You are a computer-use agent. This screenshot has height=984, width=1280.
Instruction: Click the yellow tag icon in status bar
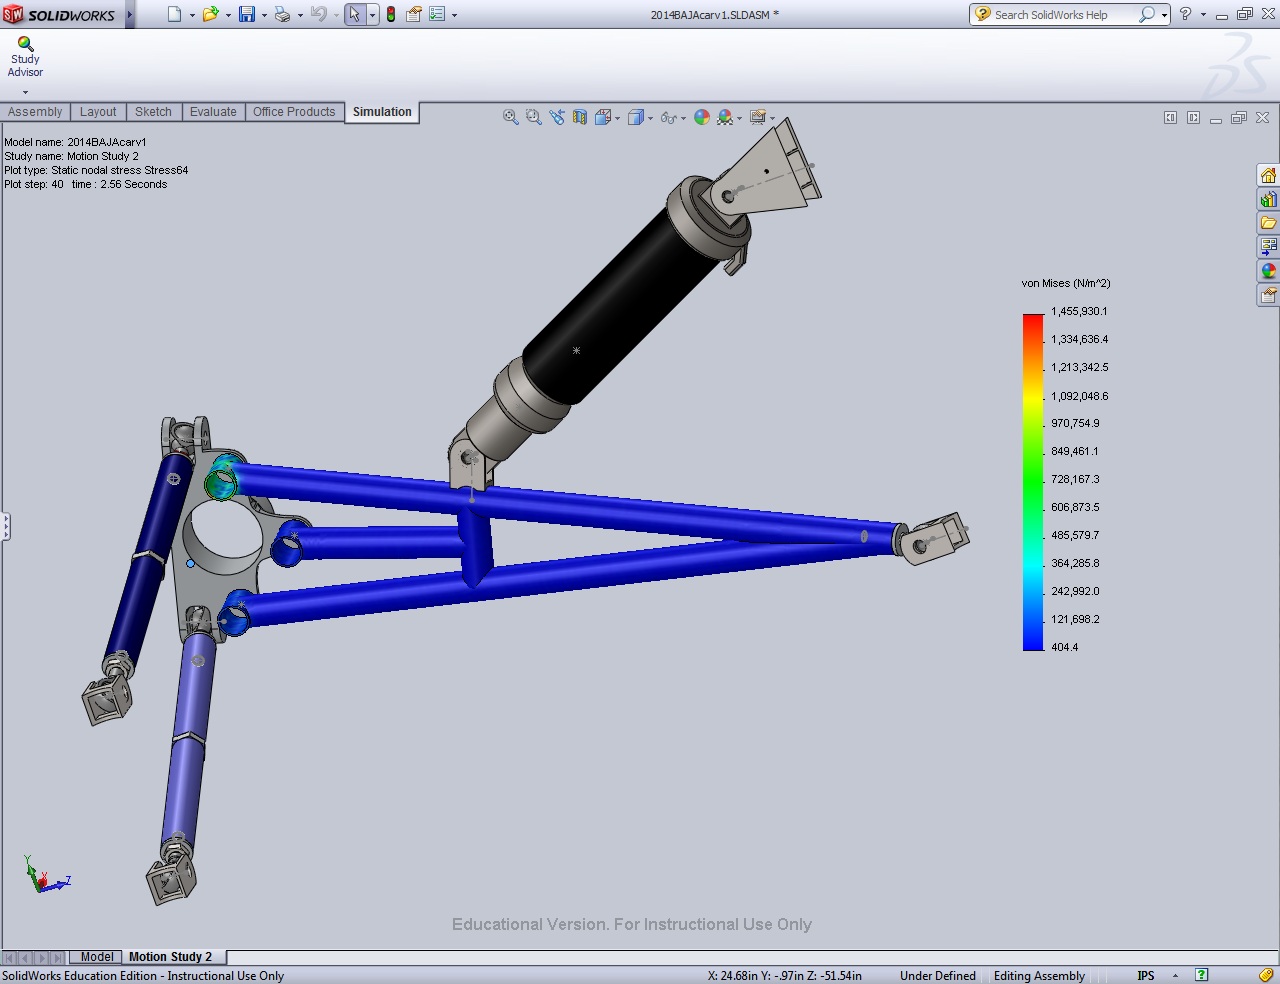[1265, 975]
